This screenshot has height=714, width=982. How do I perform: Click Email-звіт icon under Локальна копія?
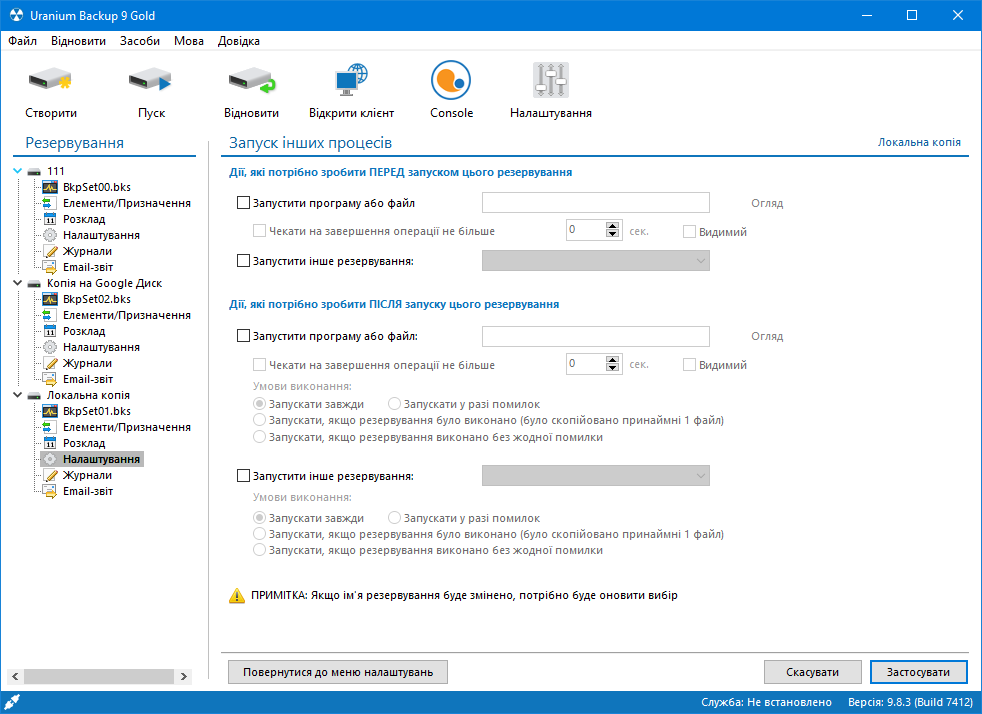(x=50, y=491)
